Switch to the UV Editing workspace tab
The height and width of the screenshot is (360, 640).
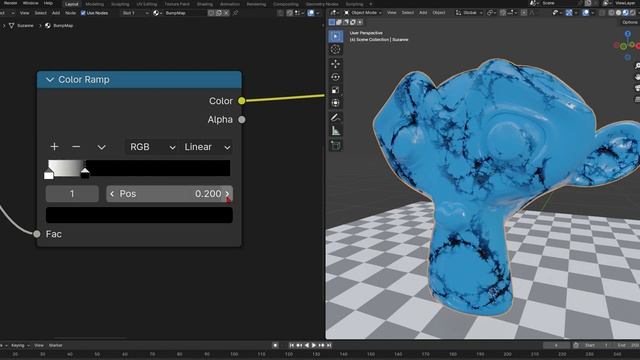point(147,4)
